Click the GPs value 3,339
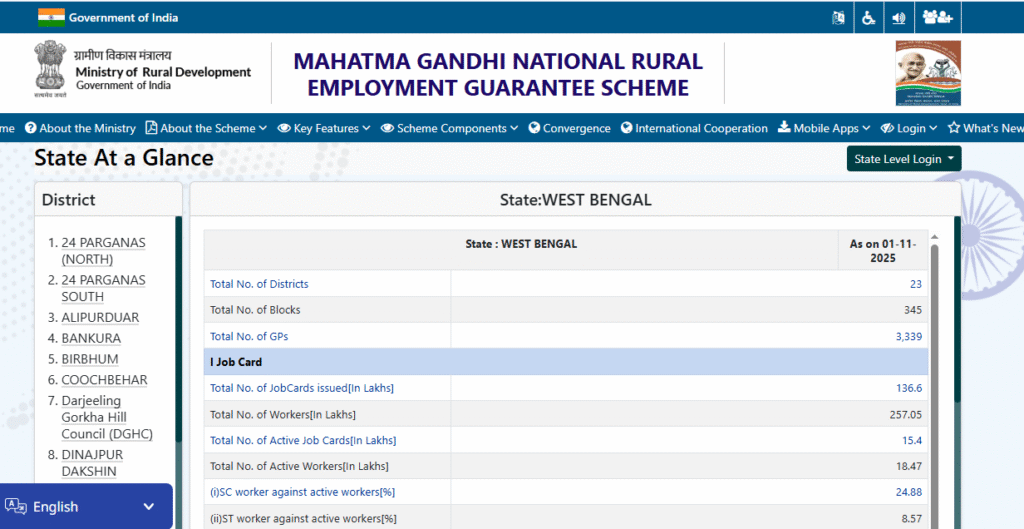The width and height of the screenshot is (1024, 529). pos(908,336)
